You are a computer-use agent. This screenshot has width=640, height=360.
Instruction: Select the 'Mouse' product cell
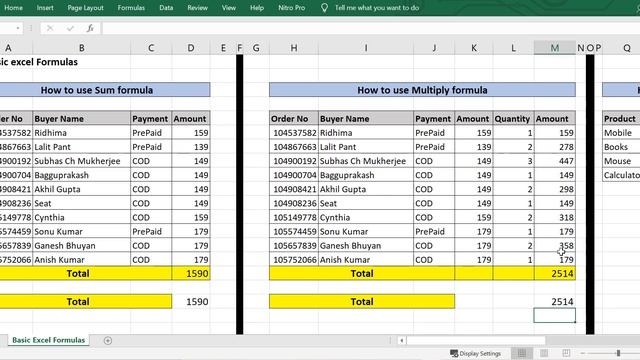tap(621, 161)
